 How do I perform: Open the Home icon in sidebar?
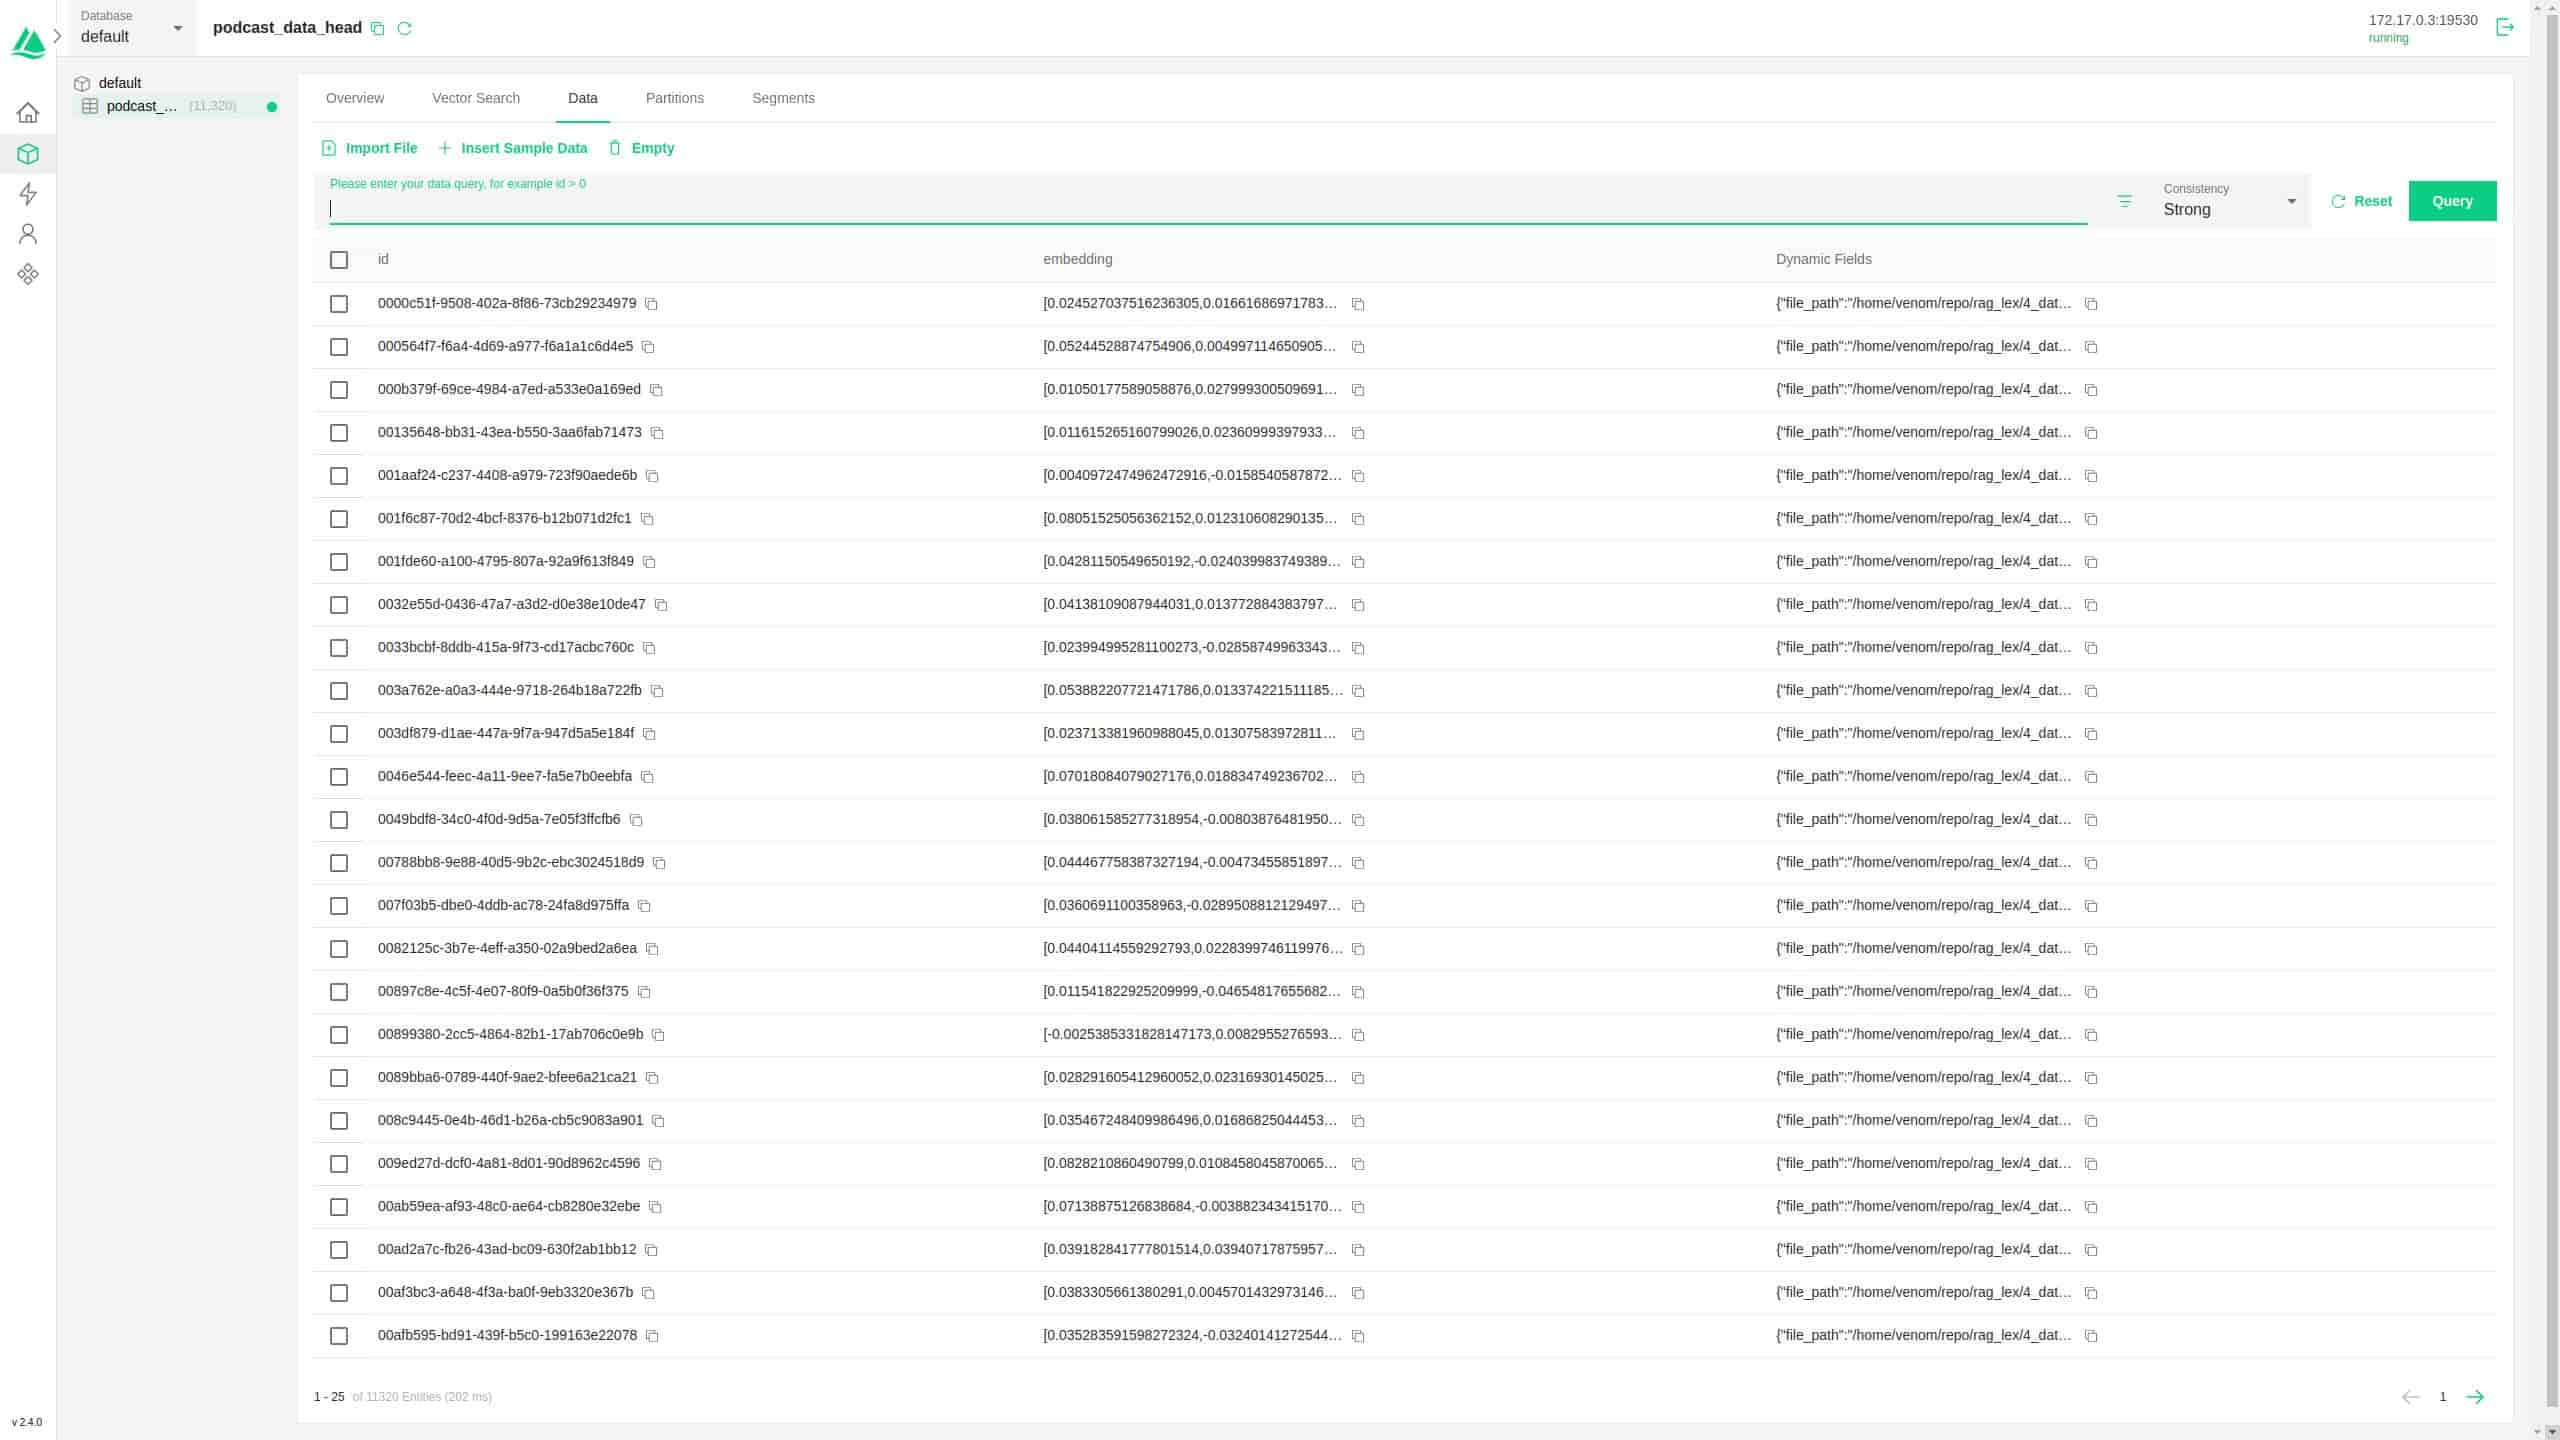coord(28,113)
